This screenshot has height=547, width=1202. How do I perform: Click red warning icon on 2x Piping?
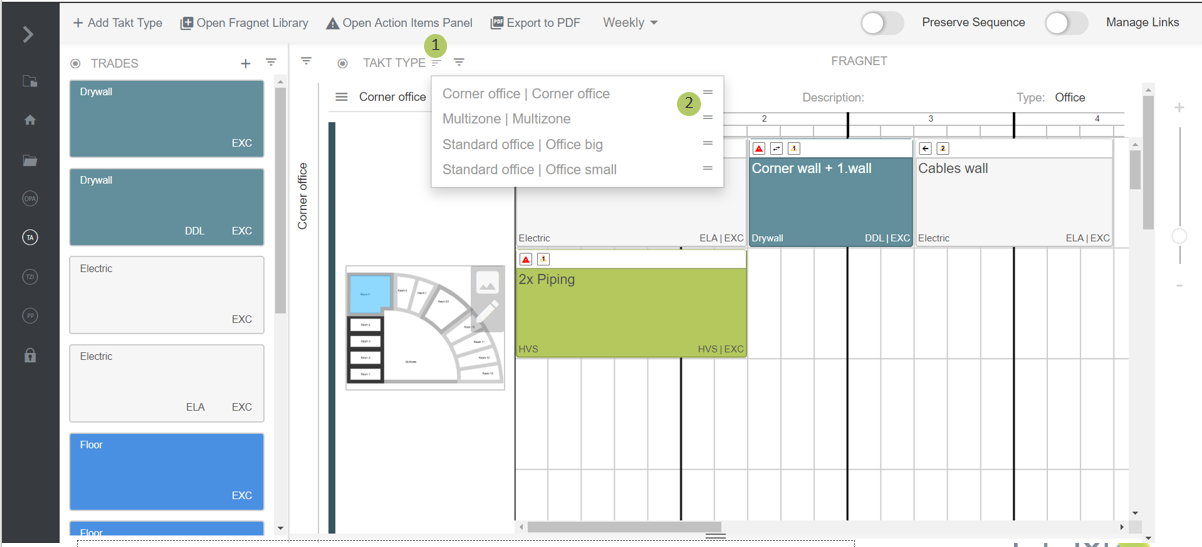[x=526, y=259]
